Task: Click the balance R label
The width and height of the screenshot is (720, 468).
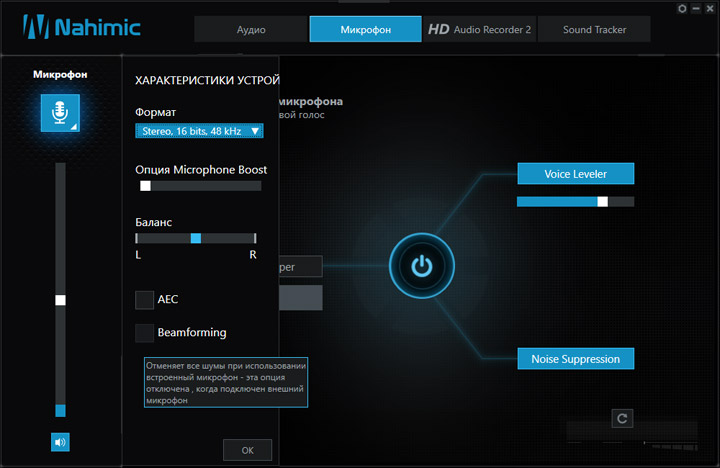Action: pos(253,254)
